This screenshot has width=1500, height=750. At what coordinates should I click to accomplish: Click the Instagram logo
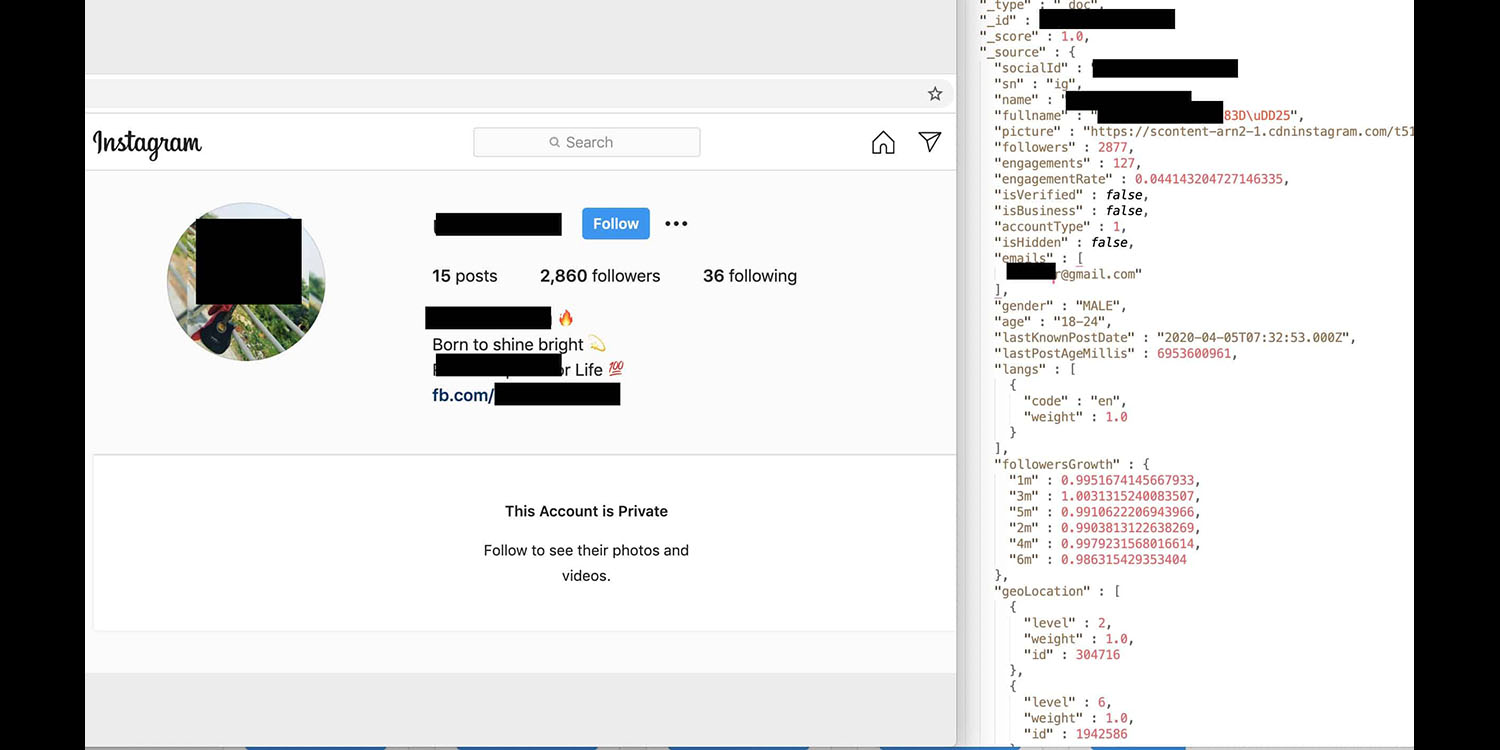pos(147,144)
